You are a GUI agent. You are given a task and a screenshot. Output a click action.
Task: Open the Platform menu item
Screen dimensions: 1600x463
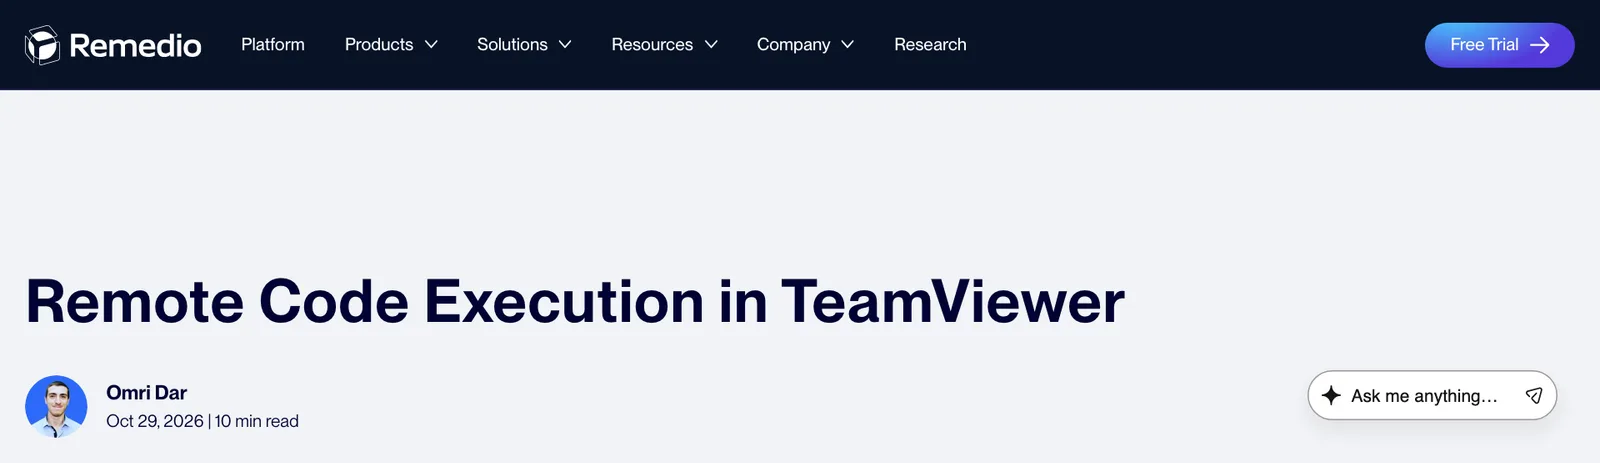pyautogui.click(x=273, y=45)
